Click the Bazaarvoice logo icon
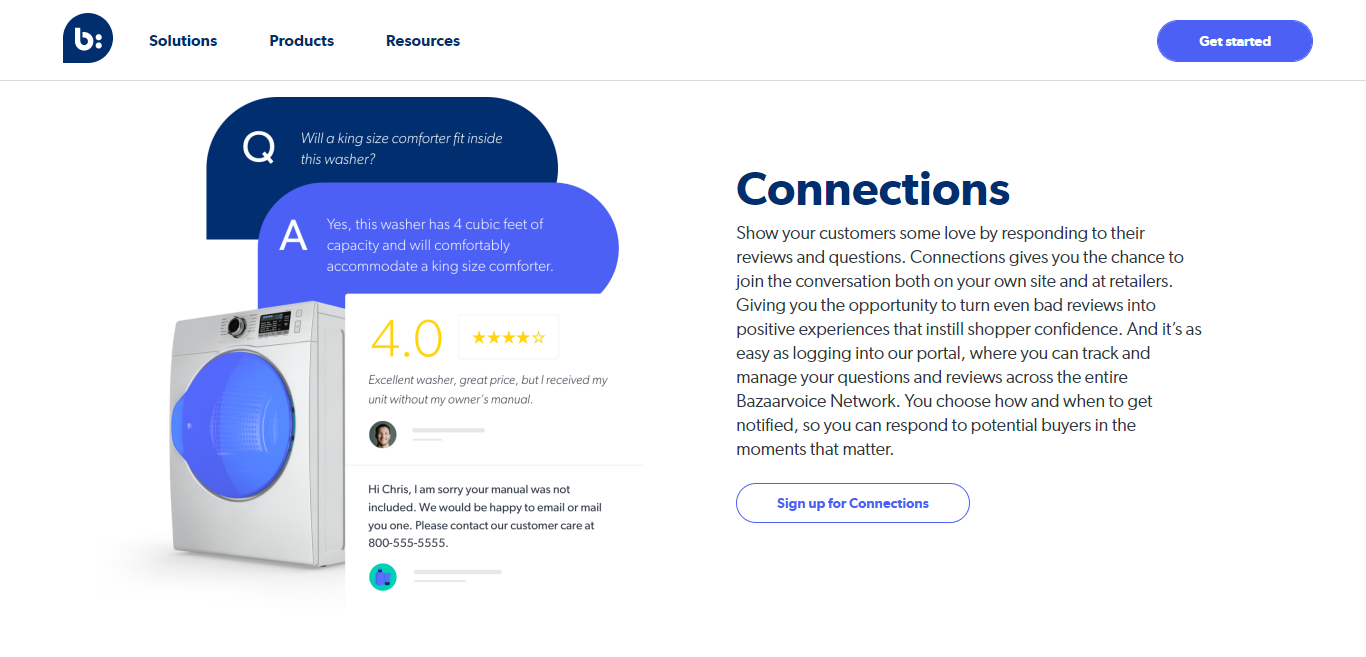Screen dimensions: 1366x657 [x=88, y=39]
